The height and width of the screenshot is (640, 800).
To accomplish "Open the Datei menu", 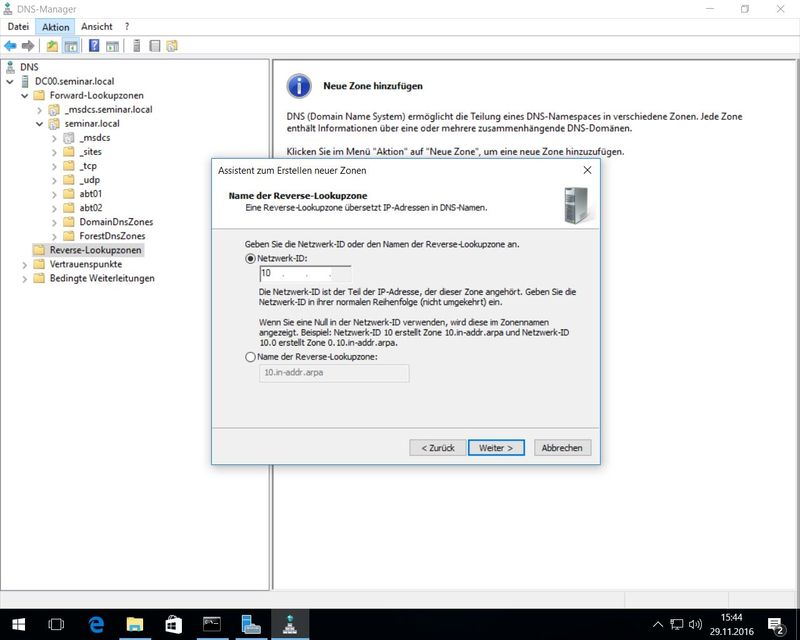I will 18,27.
